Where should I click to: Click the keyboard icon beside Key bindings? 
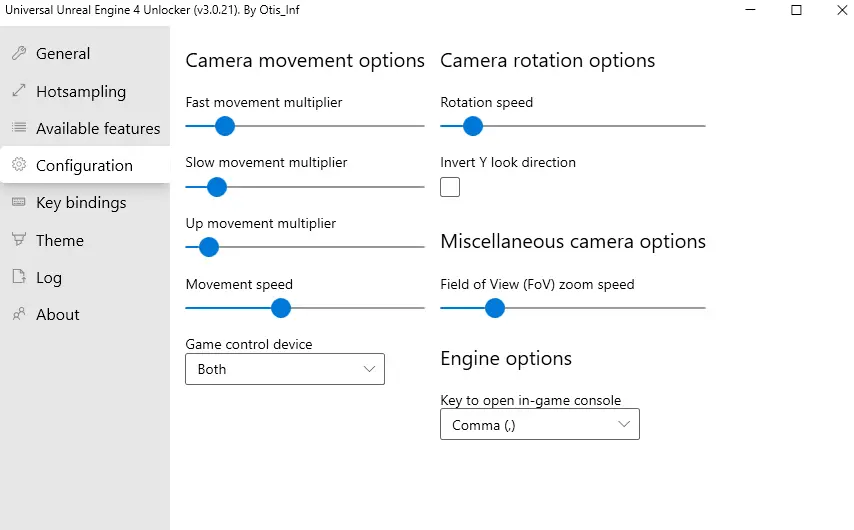pos(19,202)
